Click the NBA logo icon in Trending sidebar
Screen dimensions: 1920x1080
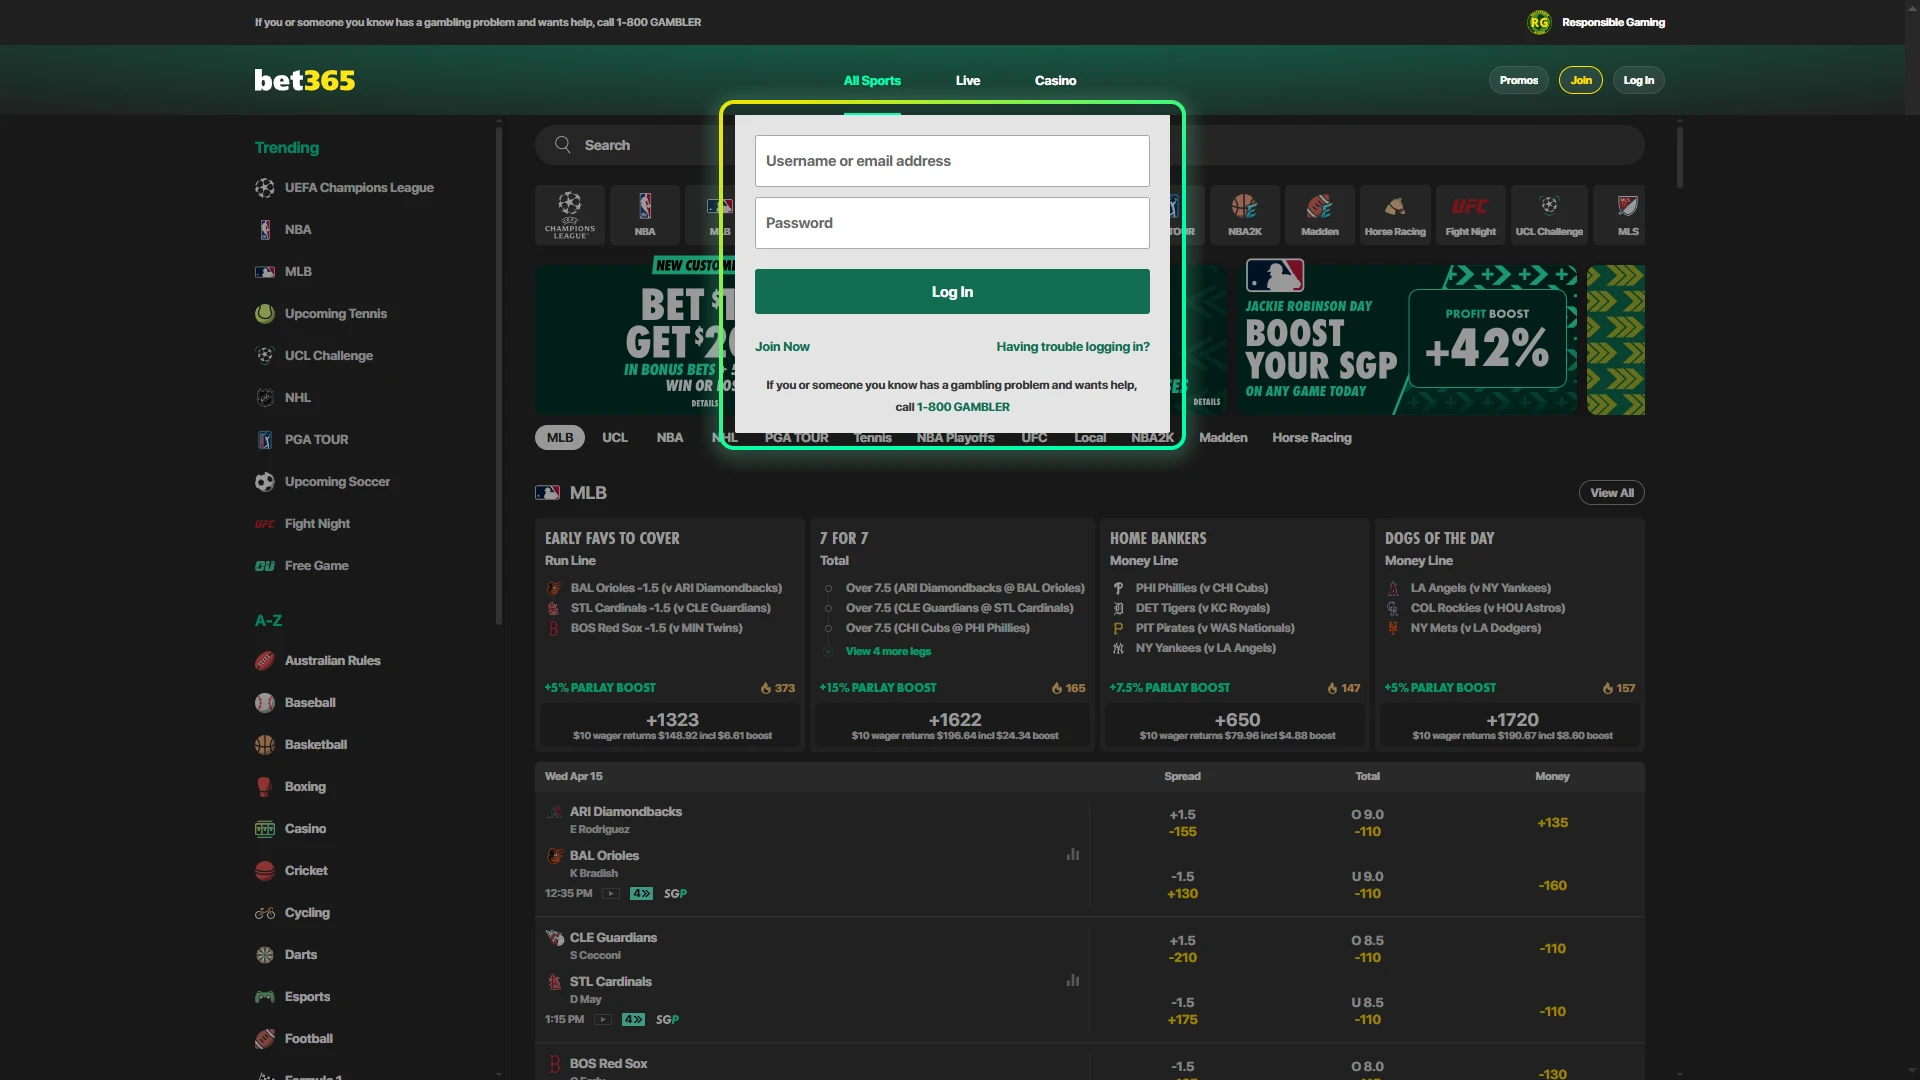click(265, 230)
